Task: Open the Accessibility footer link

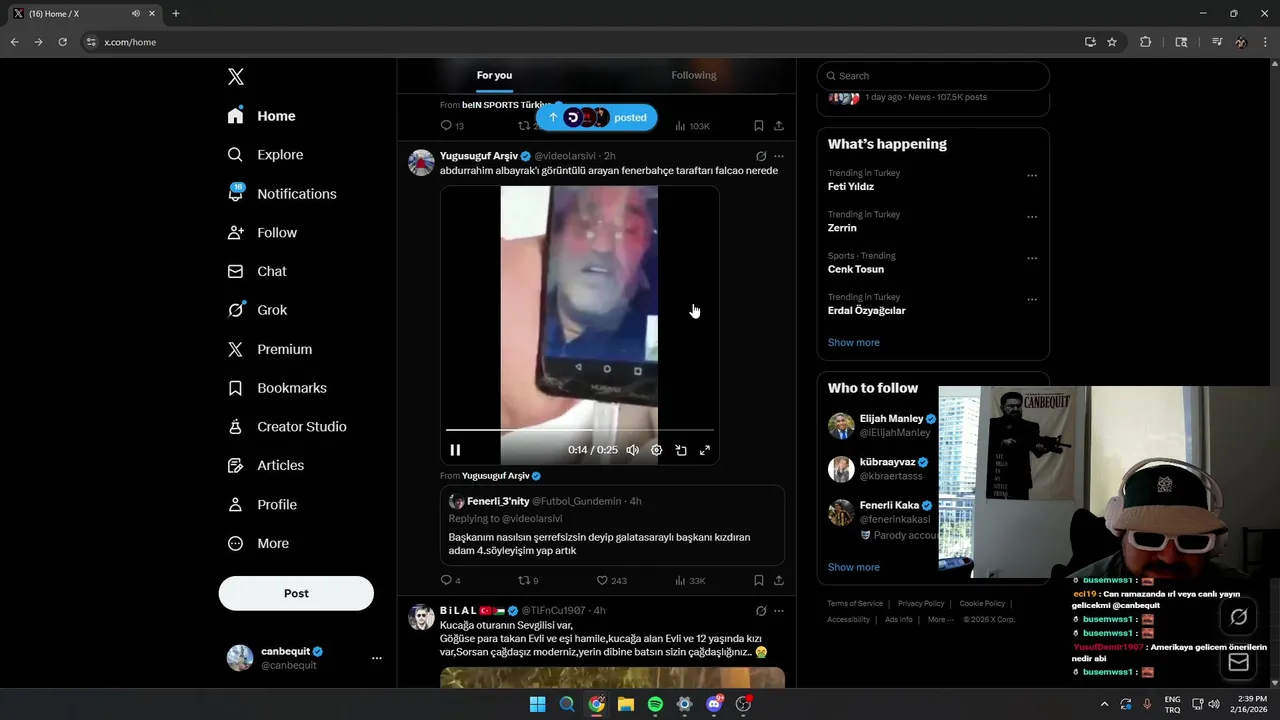Action: pos(848,619)
